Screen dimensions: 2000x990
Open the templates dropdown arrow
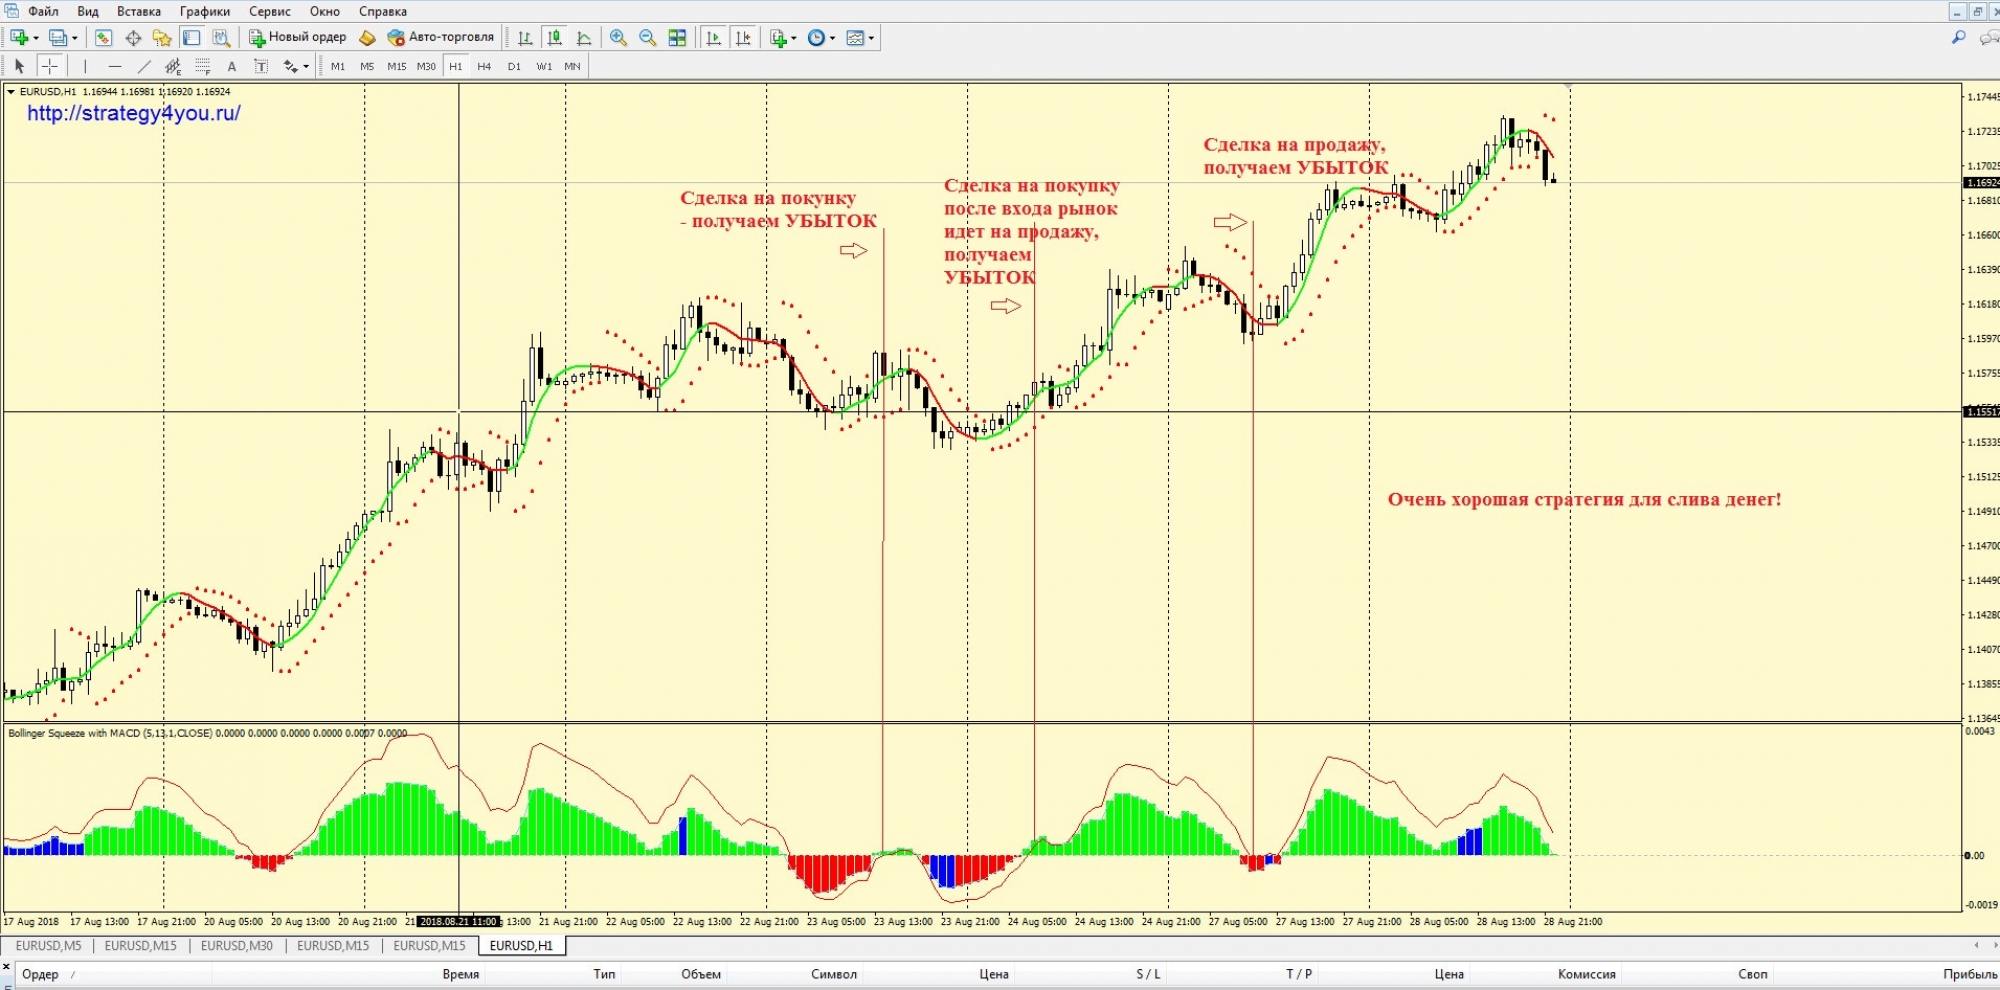871,38
